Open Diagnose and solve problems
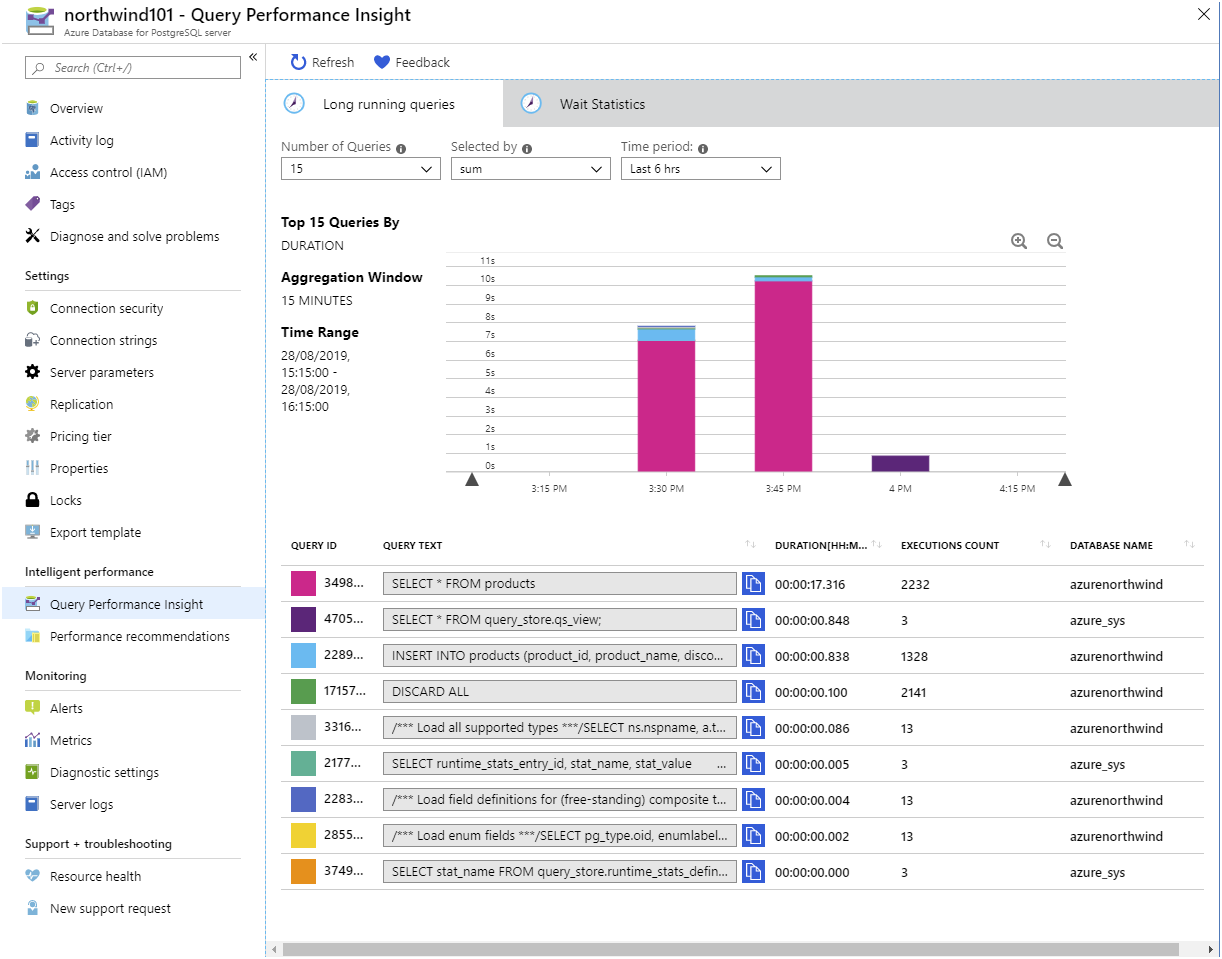1222x959 pixels. click(133, 236)
